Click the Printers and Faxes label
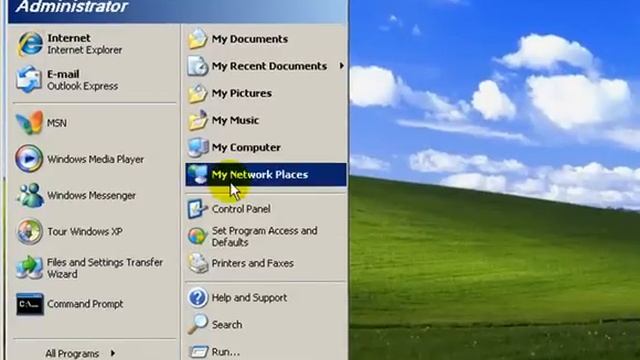 pos(252,263)
